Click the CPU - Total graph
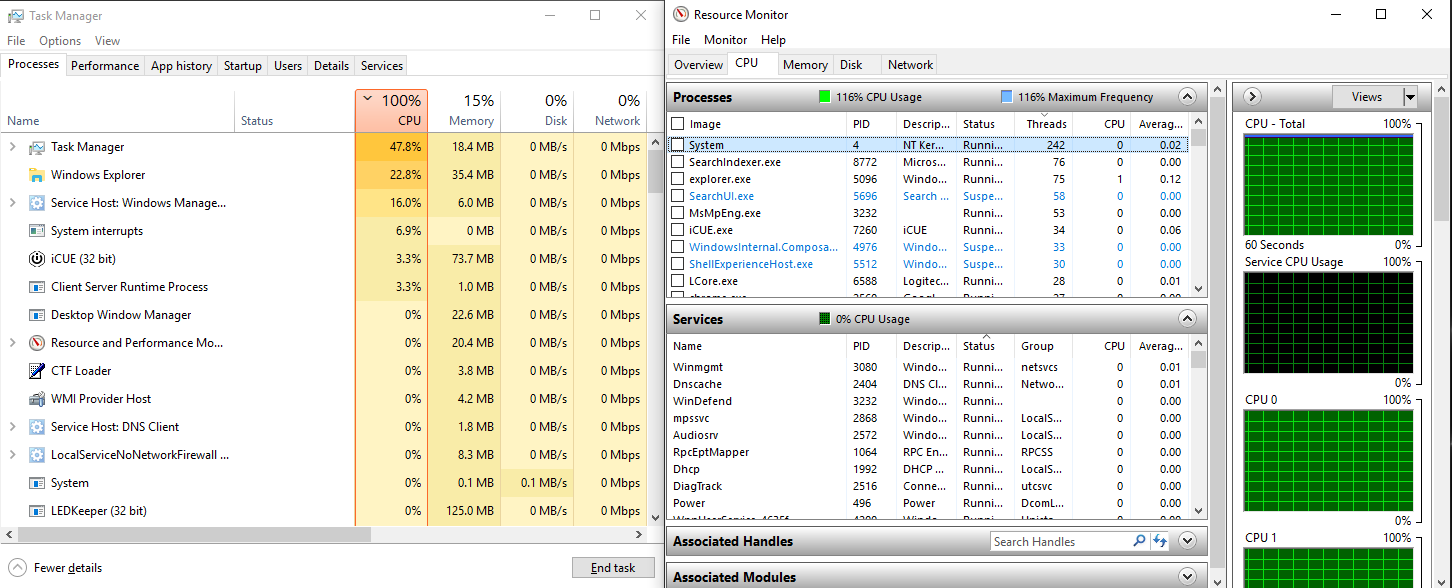The width and height of the screenshot is (1452, 588). click(1328, 186)
